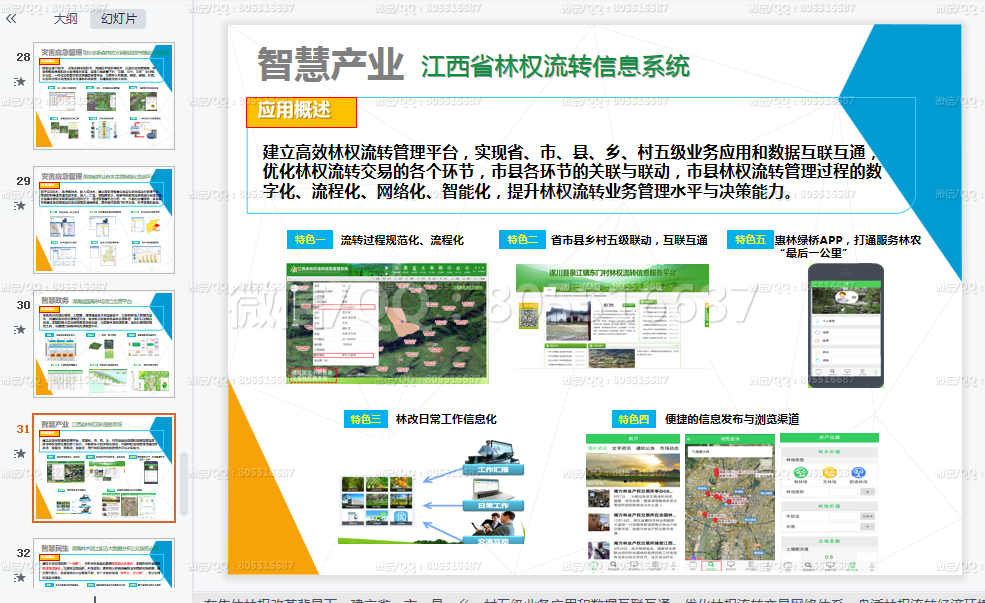Switch to the 幻灯片 slides tab
Image resolution: width=985 pixels, height=603 pixels.
coord(118,19)
